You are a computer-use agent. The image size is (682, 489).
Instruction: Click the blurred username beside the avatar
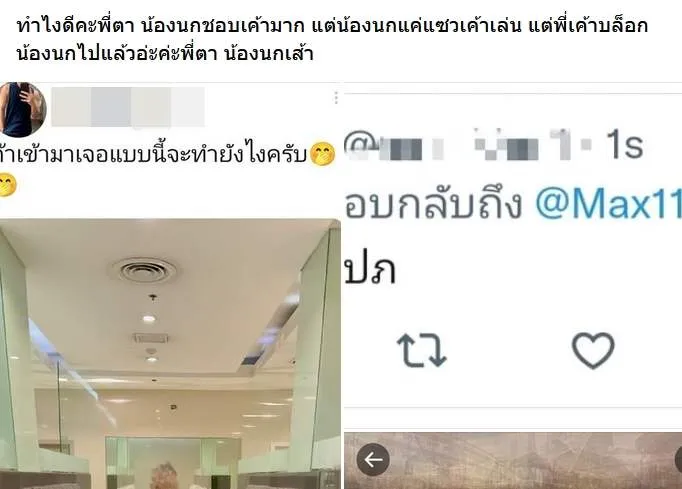pos(128,107)
